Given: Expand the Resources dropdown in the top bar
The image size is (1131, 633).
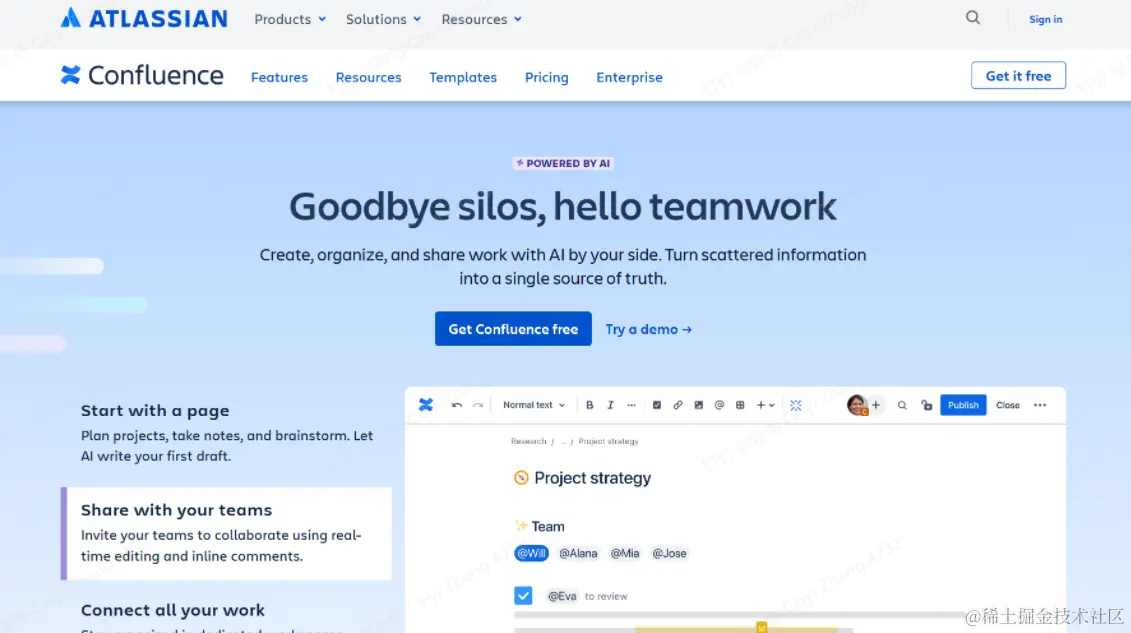Looking at the screenshot, I should pos(482,19).
